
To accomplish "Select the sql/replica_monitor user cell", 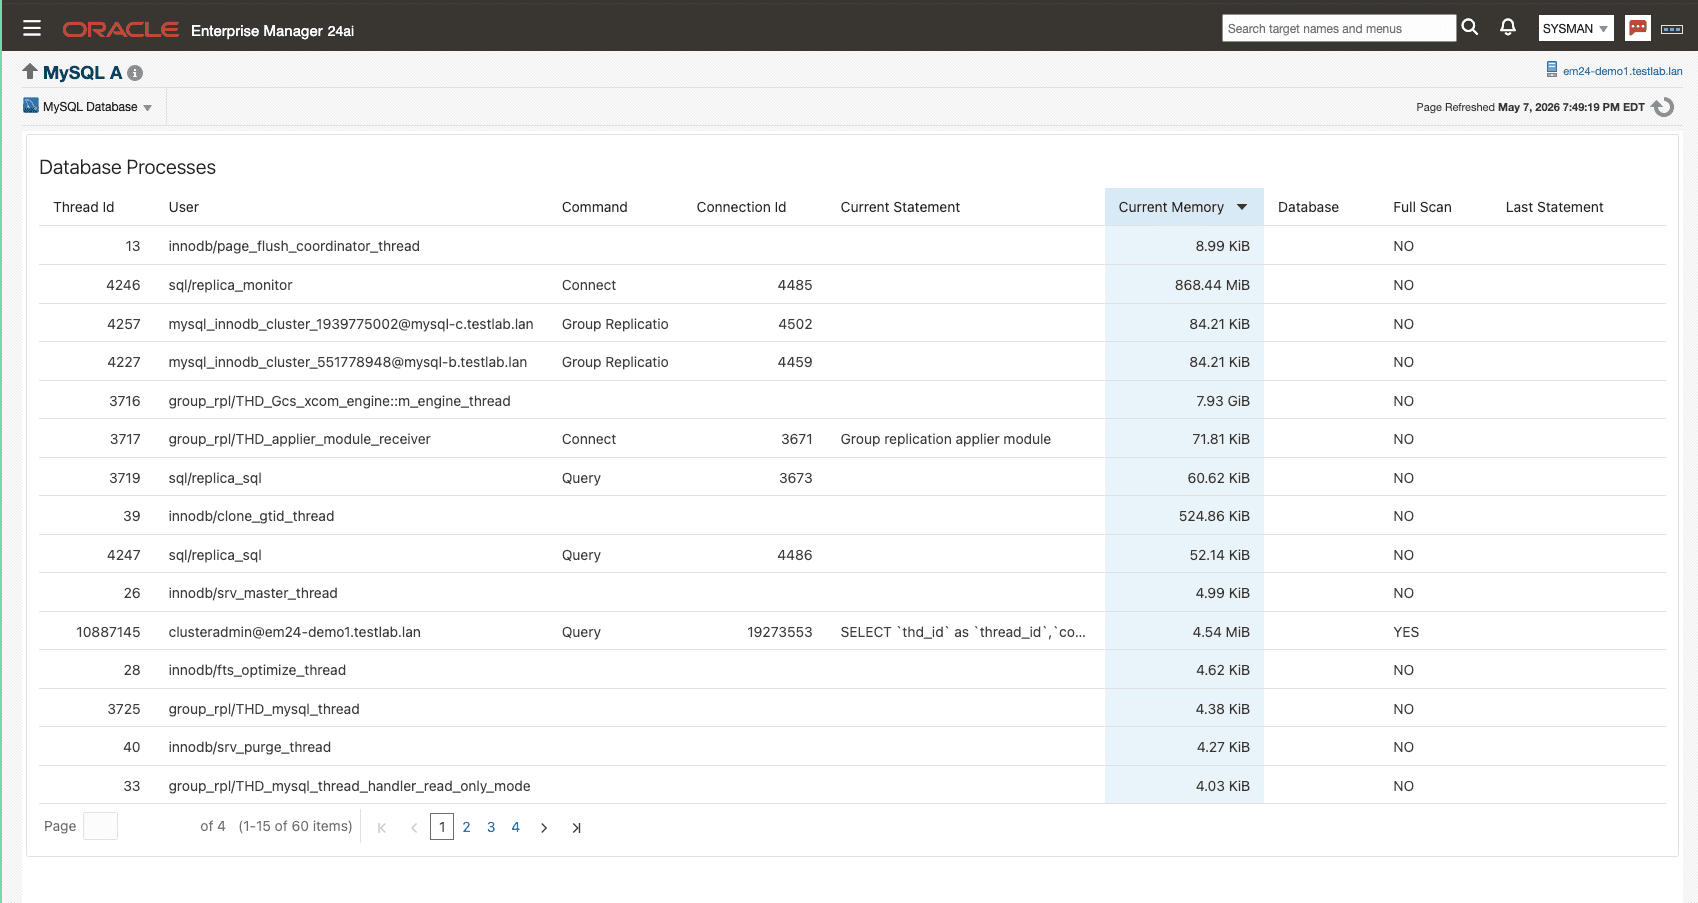I will [x=230, y=285].
